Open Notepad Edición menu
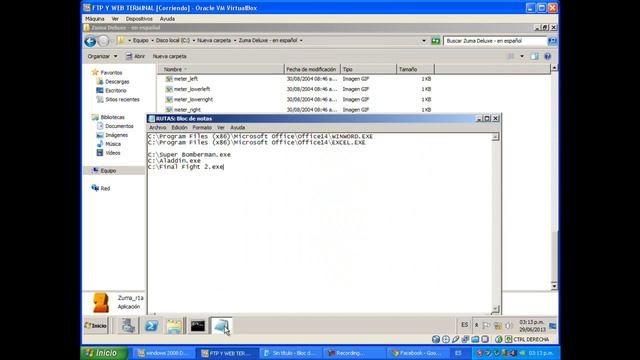The image size is (640, 360). tap(179, 128)
